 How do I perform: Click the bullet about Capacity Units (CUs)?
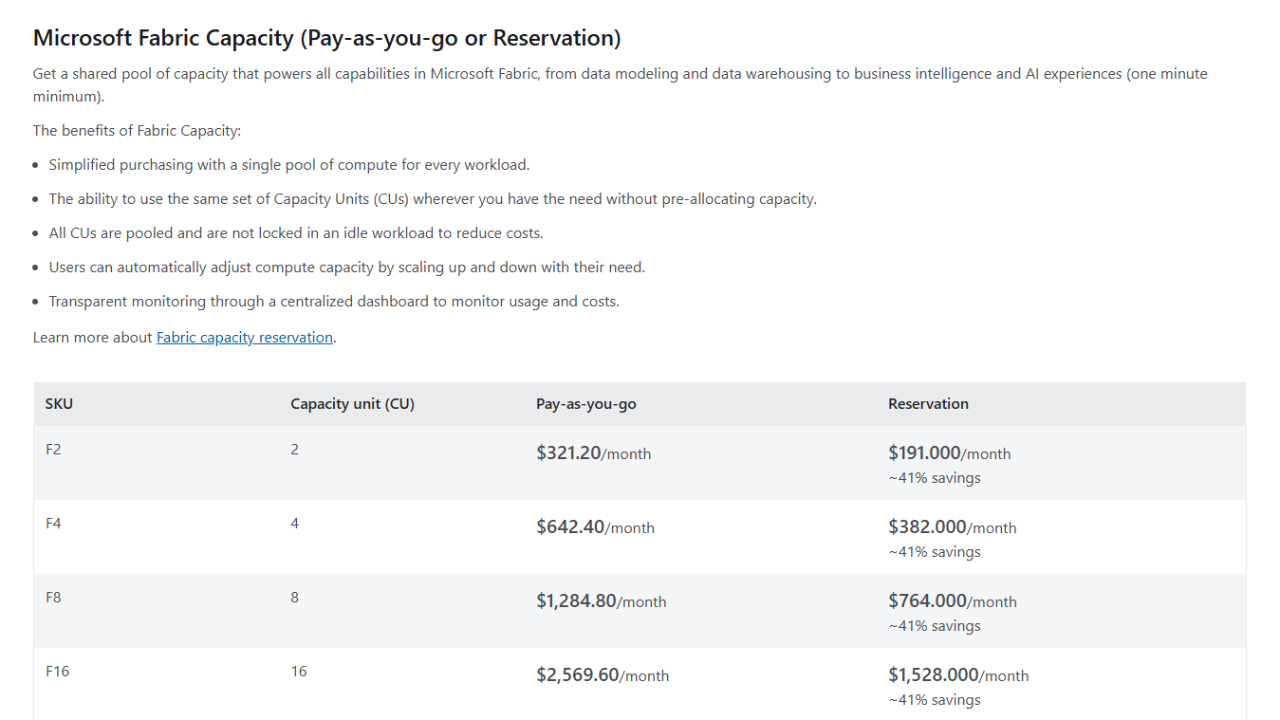(x=433, y=199)
